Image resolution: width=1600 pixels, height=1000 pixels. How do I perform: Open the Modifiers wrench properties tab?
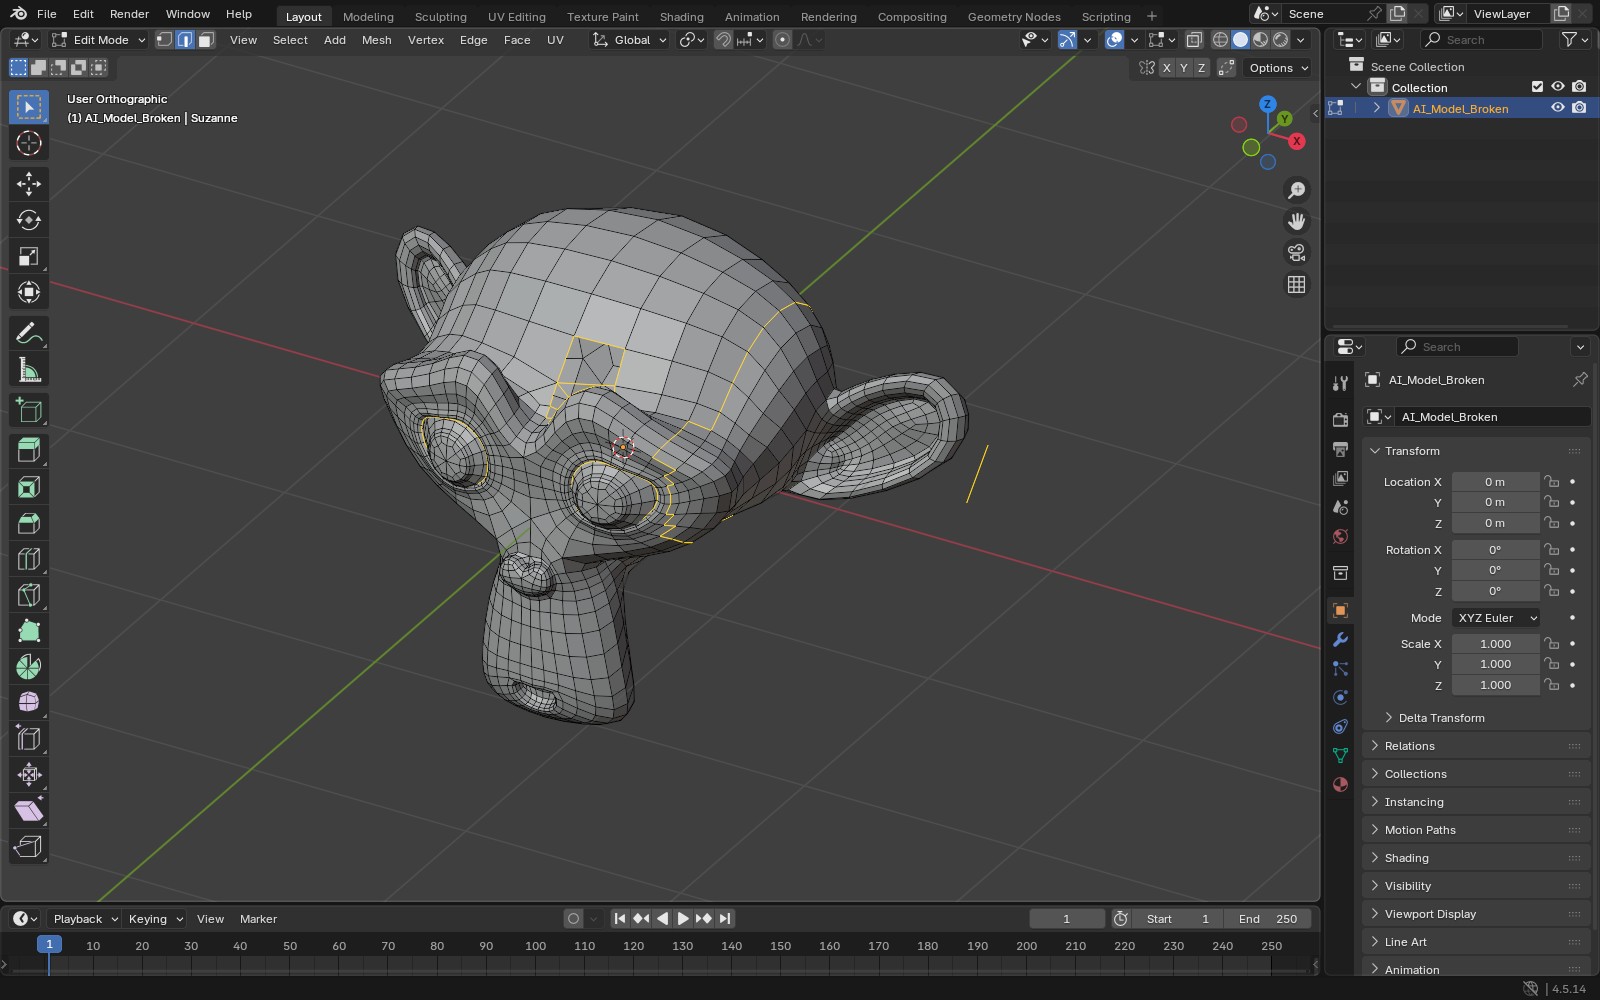[1340, 640]
